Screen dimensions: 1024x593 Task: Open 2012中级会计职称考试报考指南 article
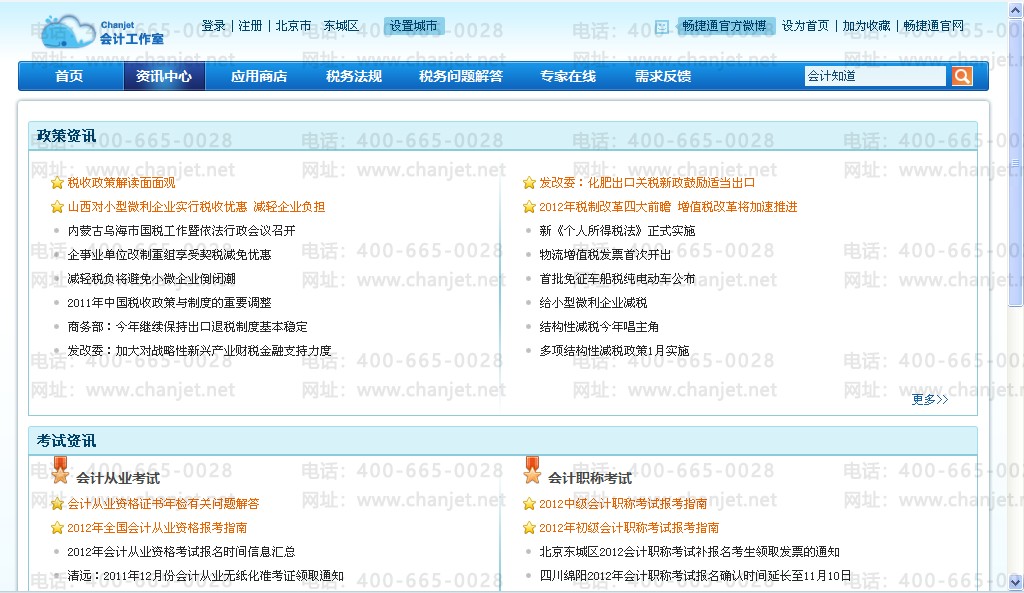click(623, 504)
